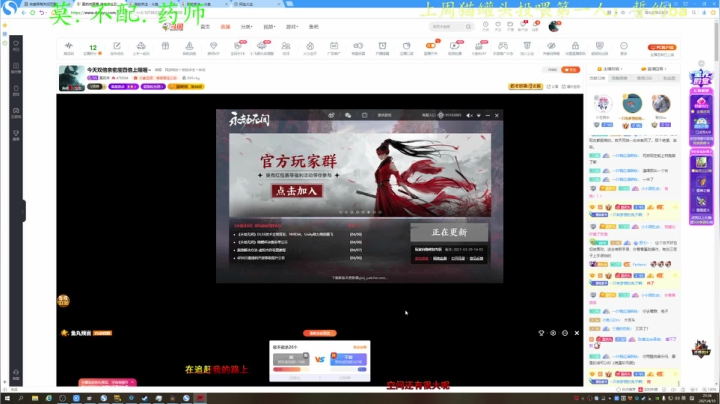
Task: Click the orange PC客户端 button
Action: point(662,47)
